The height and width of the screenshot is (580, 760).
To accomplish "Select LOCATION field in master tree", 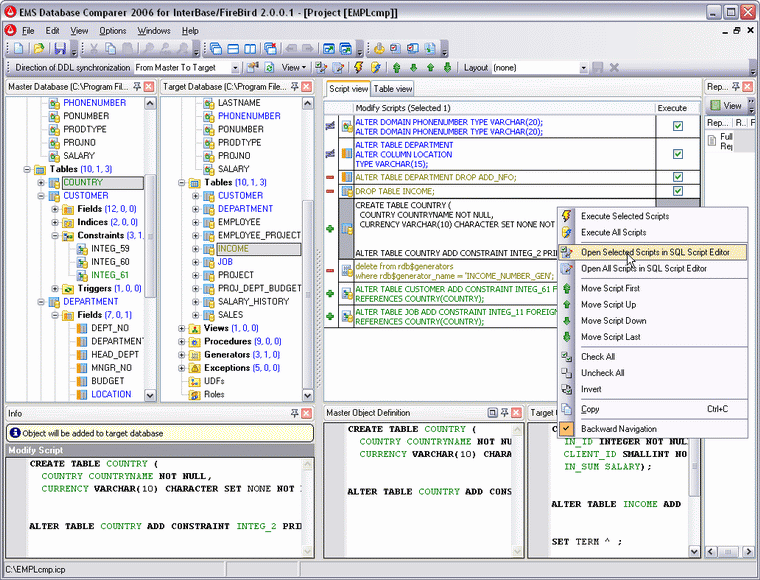I will pyautogui.click(x=111, y=394).
